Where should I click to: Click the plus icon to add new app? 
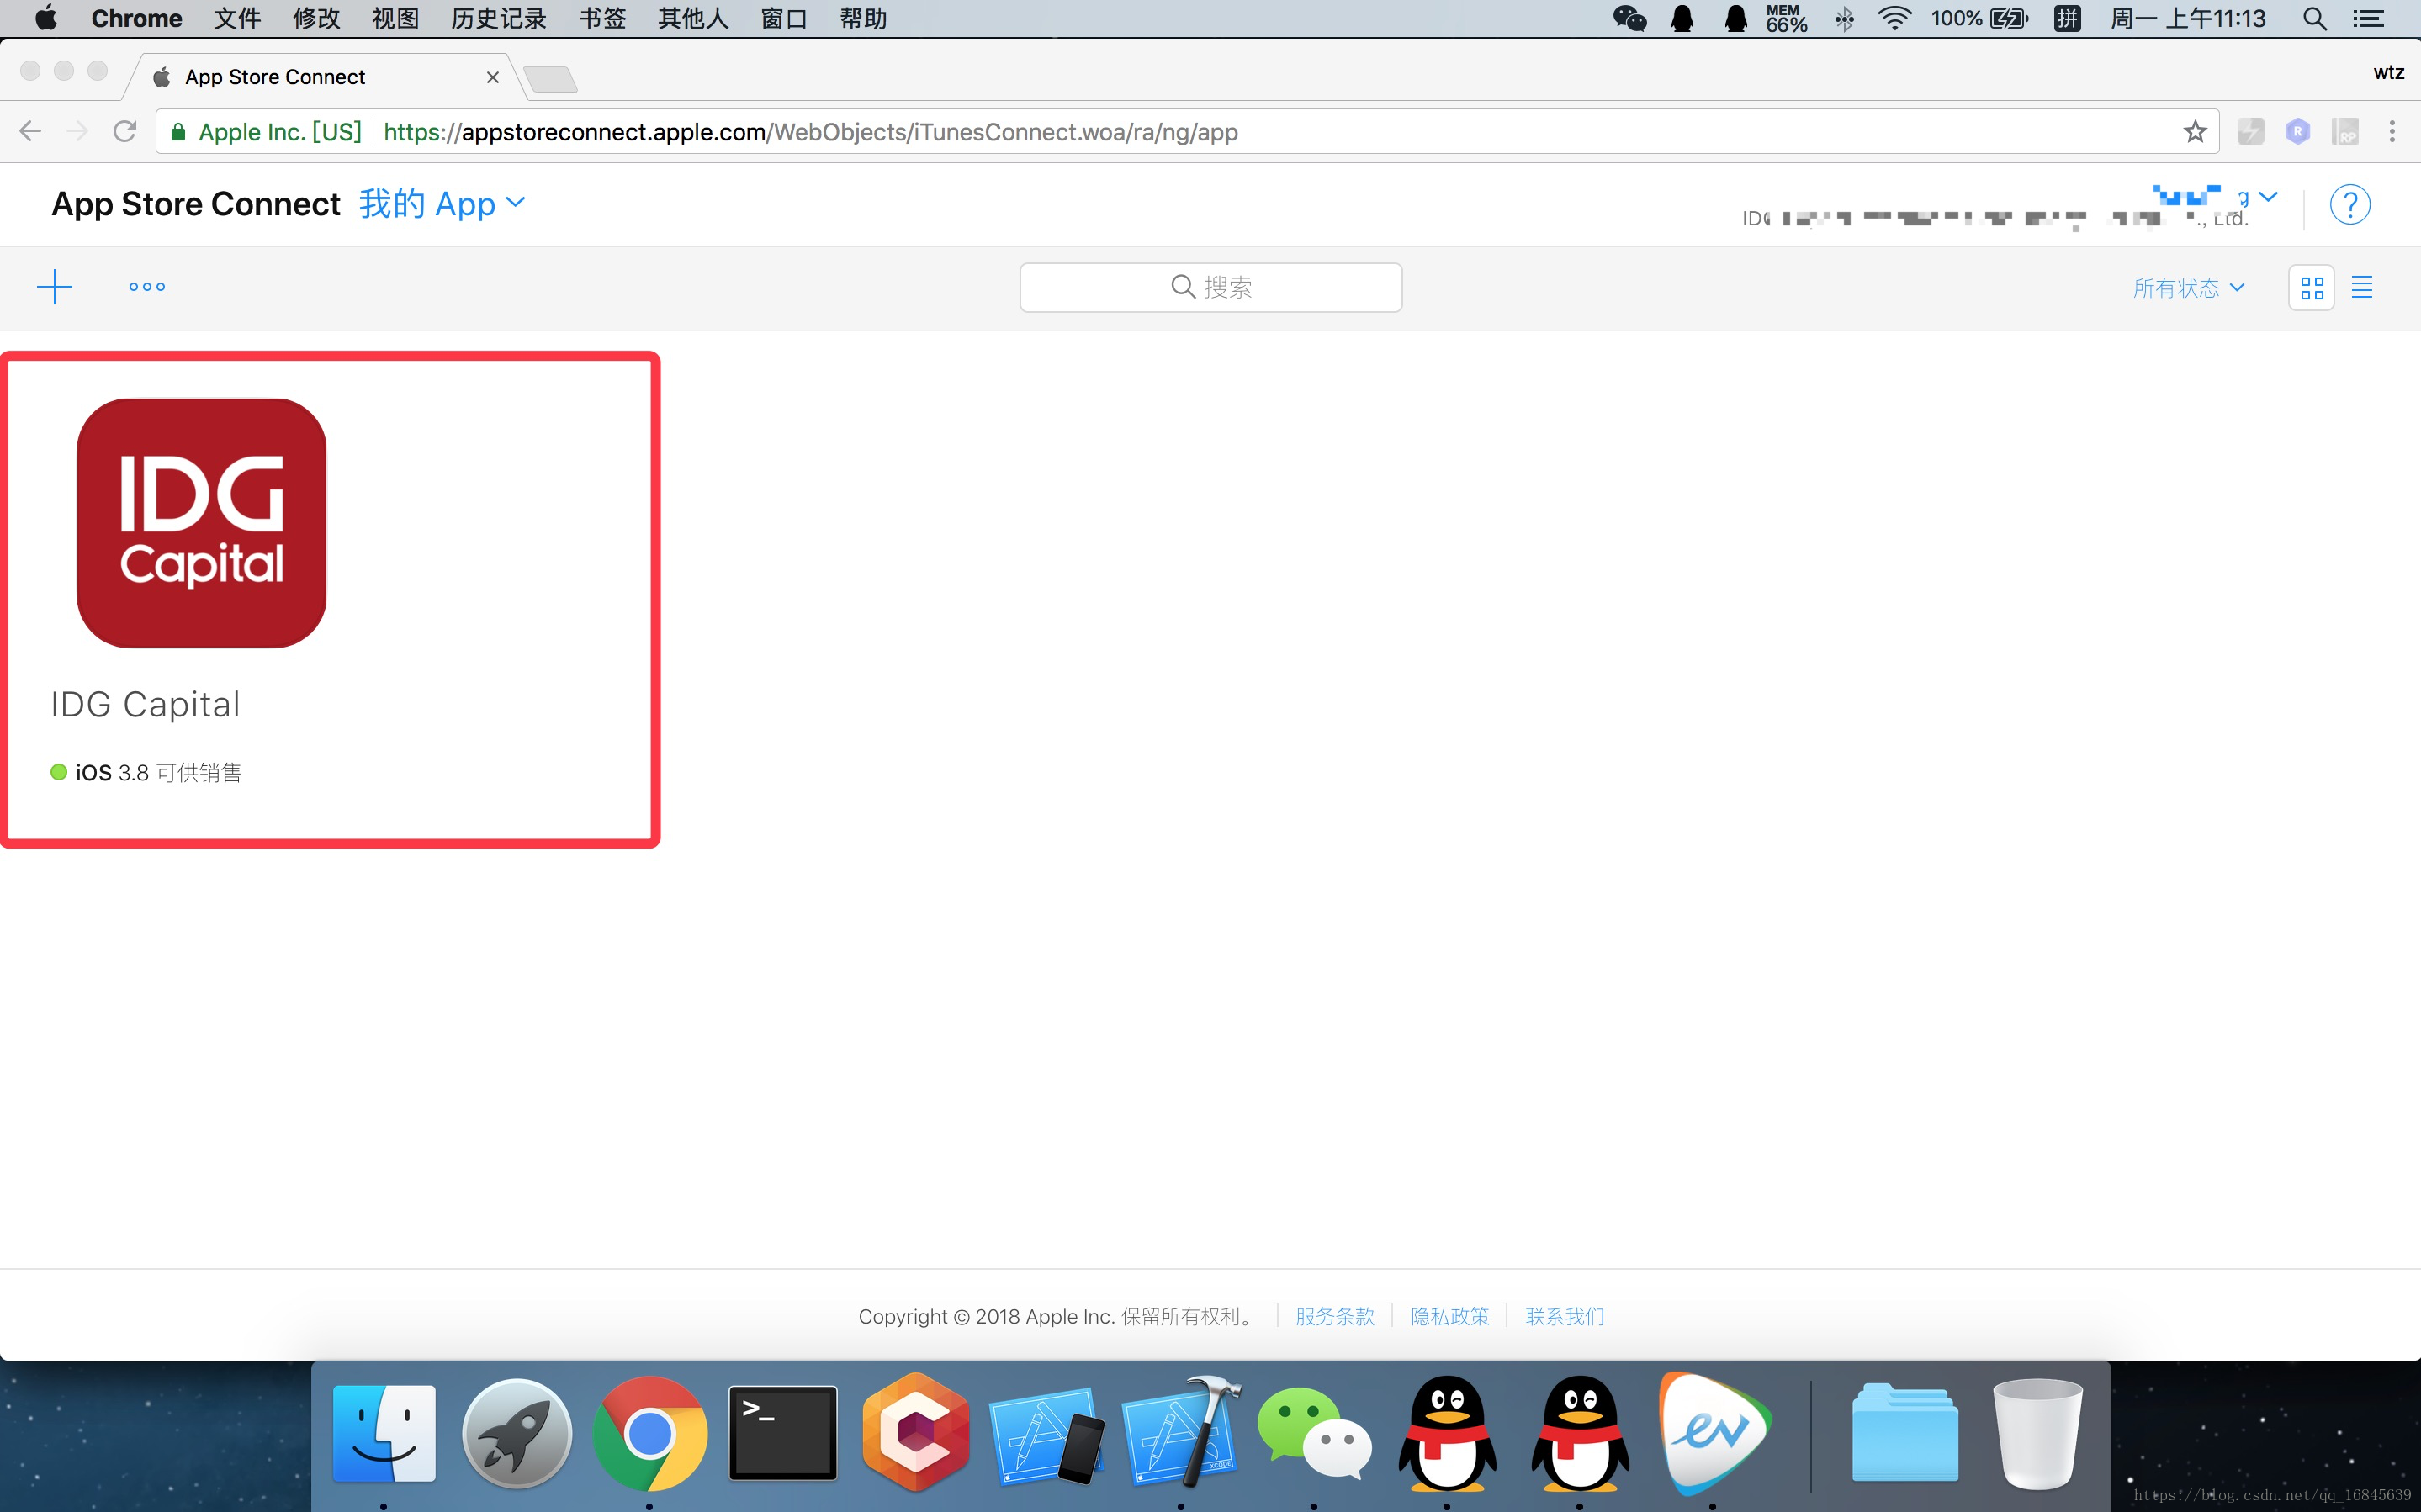pyautogui.click(x=54, y=287)
